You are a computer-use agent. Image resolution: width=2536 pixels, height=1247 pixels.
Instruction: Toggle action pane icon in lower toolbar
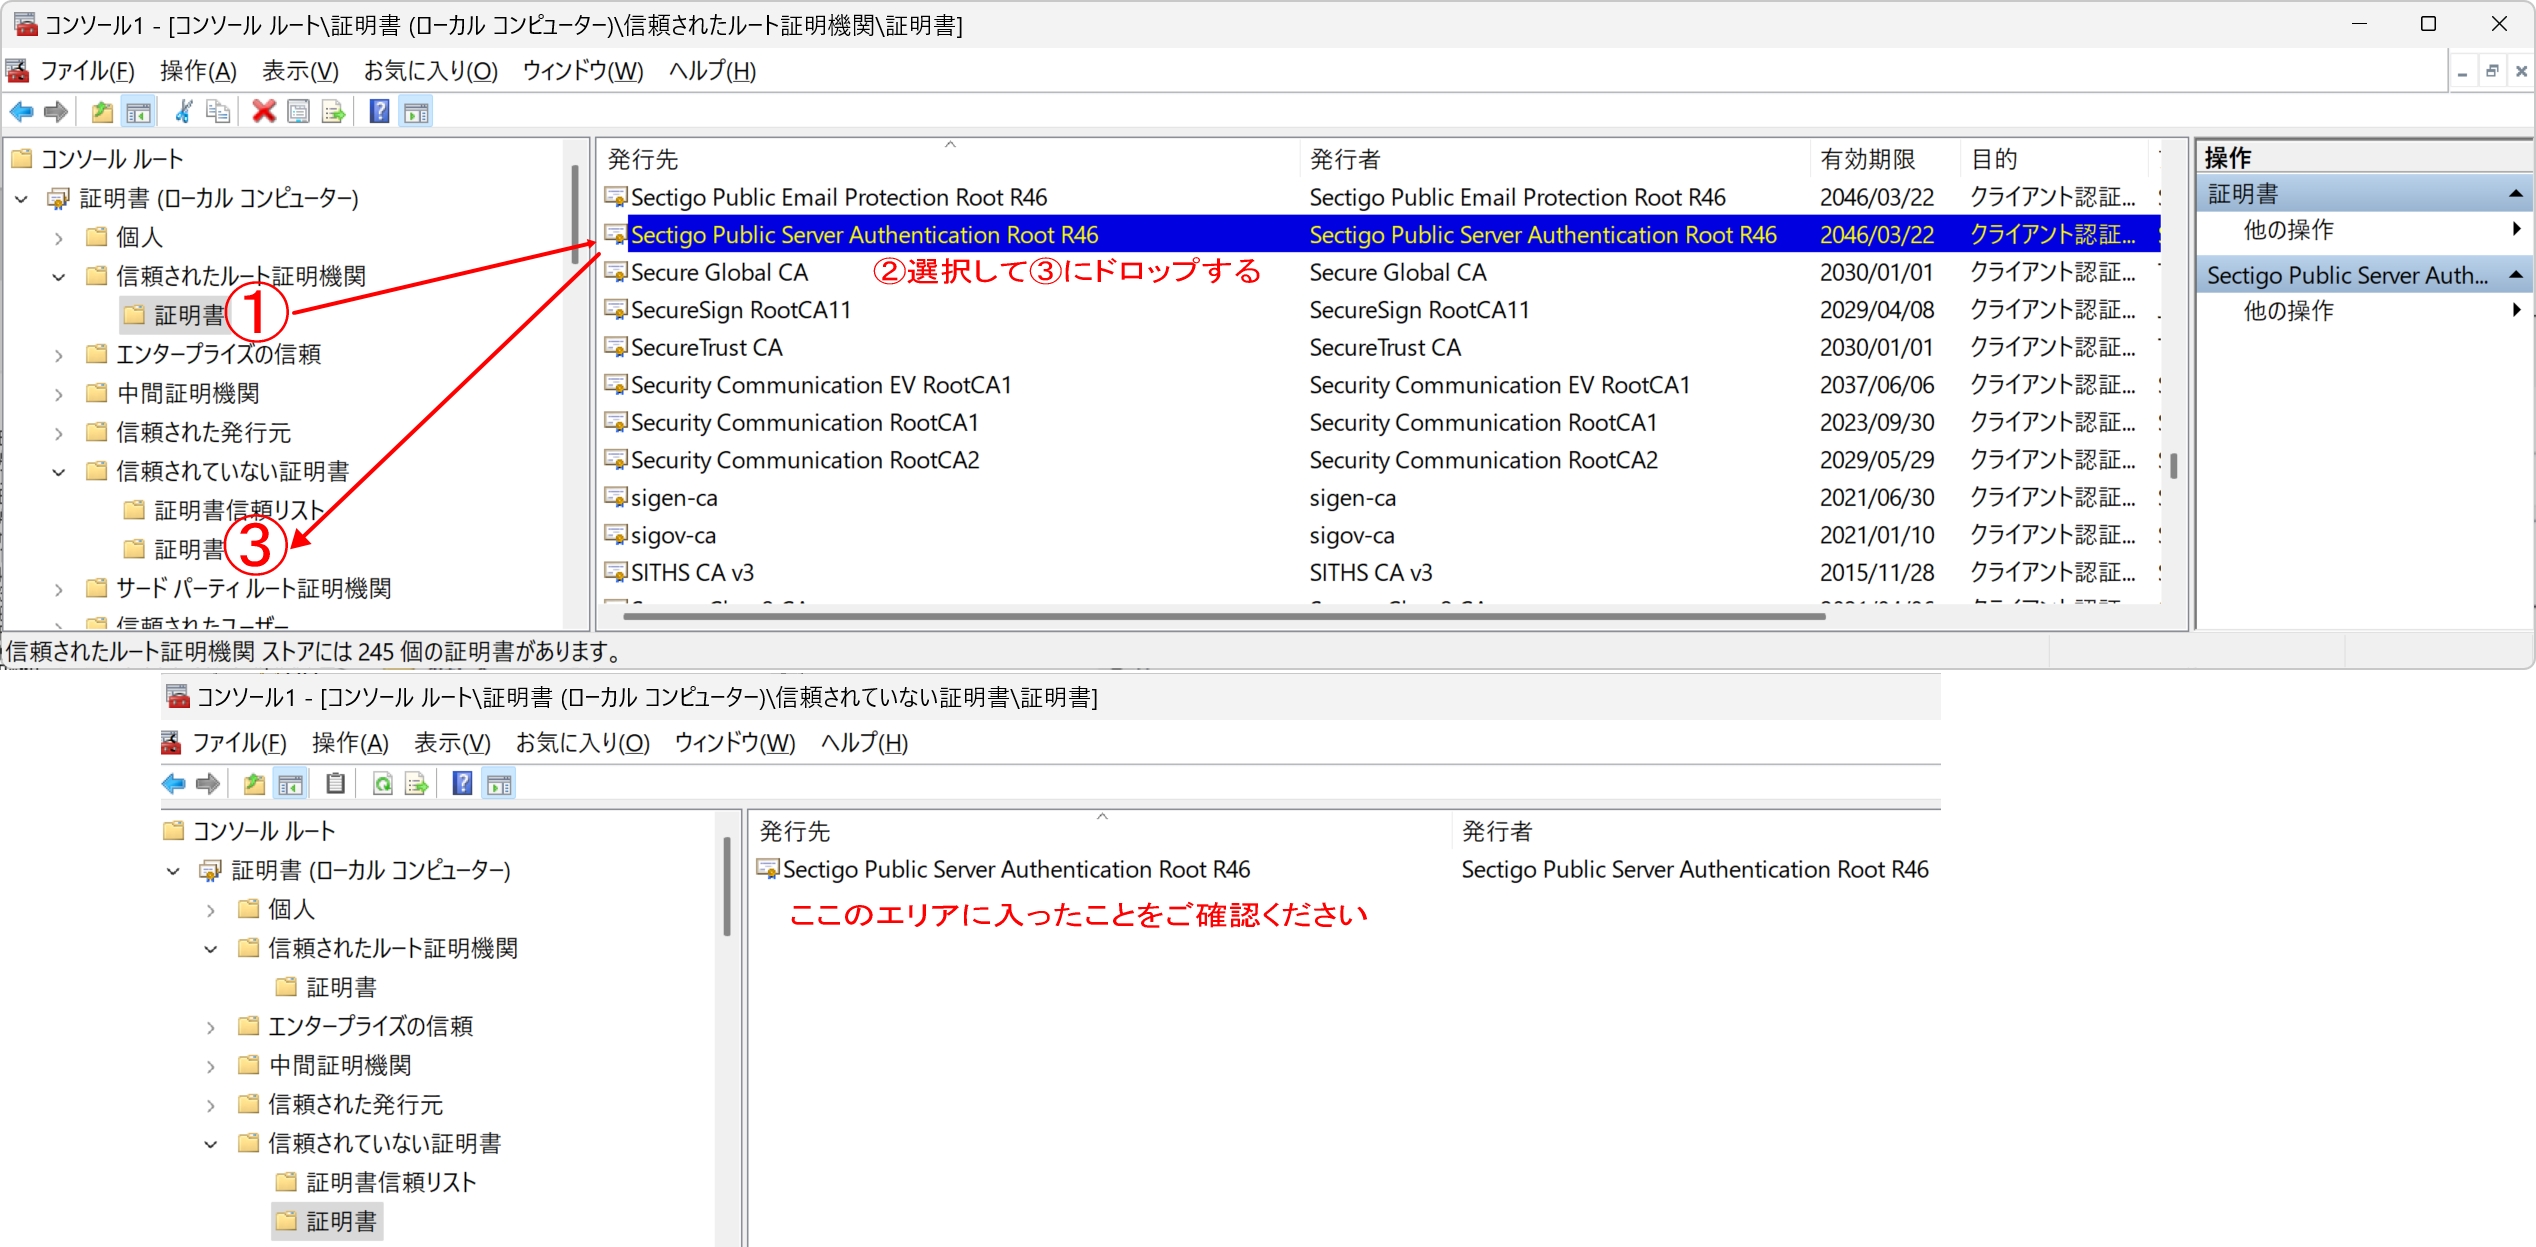(499, 784)
